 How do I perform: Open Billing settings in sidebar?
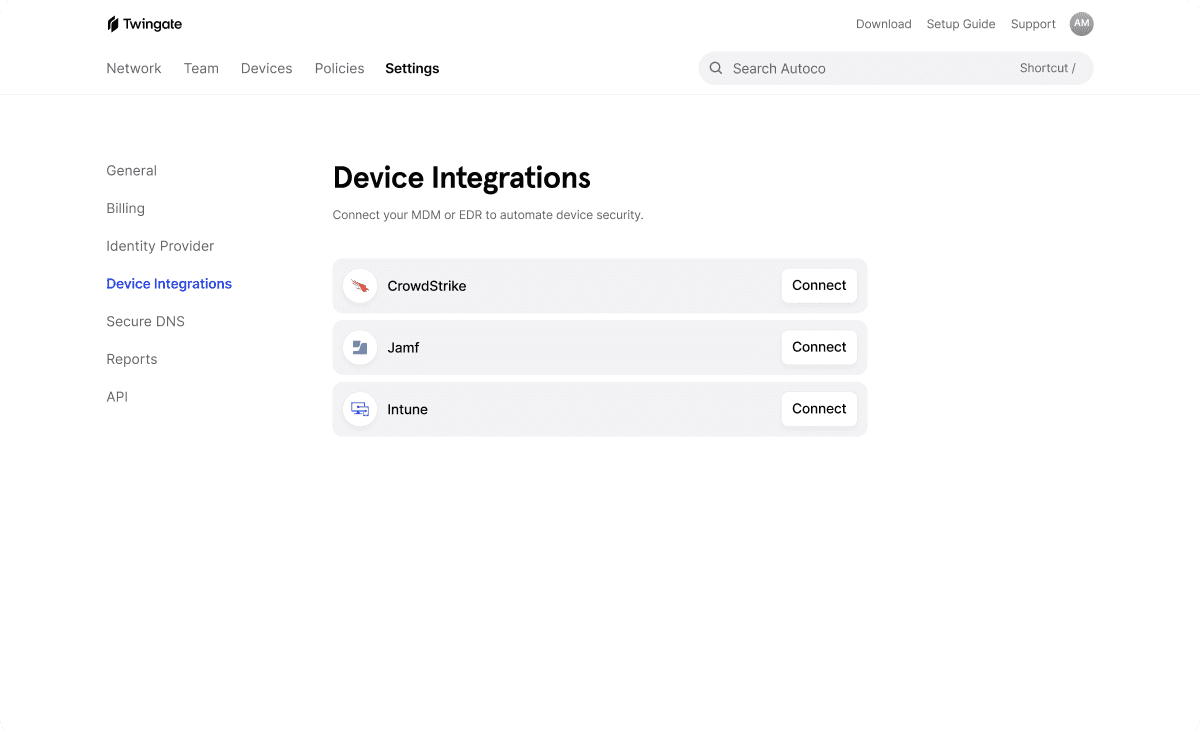126,208
